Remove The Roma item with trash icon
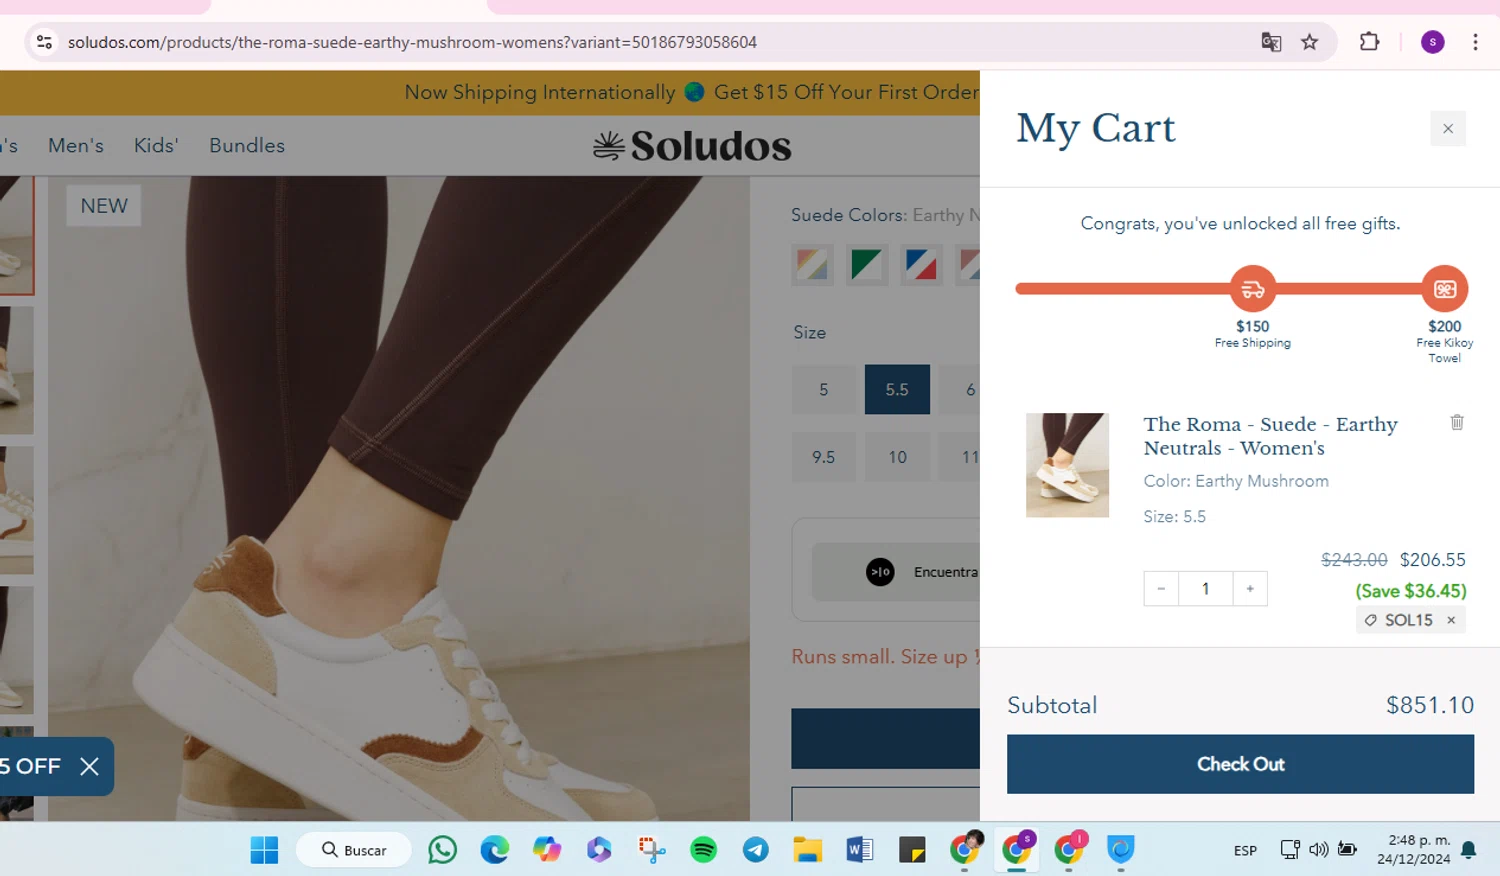 (x=1457, y=422)
